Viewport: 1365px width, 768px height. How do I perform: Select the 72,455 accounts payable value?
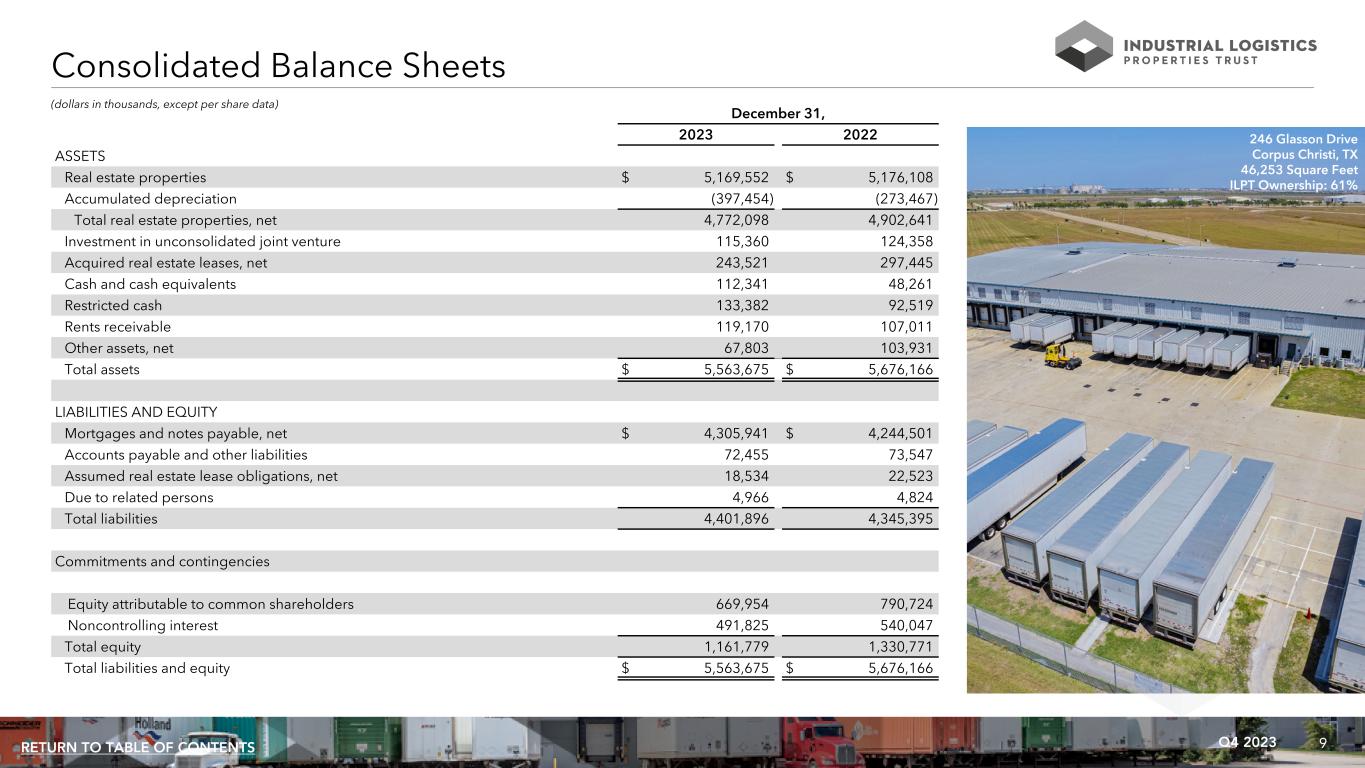tap(747, 455)
